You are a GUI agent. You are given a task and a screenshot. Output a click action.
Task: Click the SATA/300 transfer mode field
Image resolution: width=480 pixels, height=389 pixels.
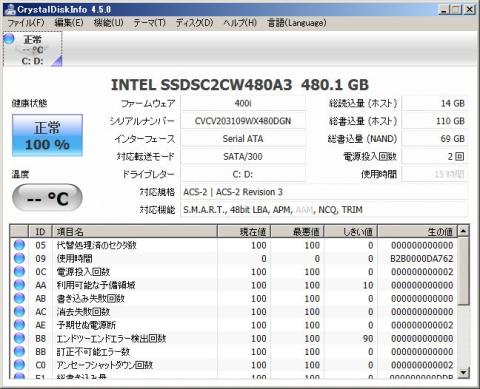point(243,156)
